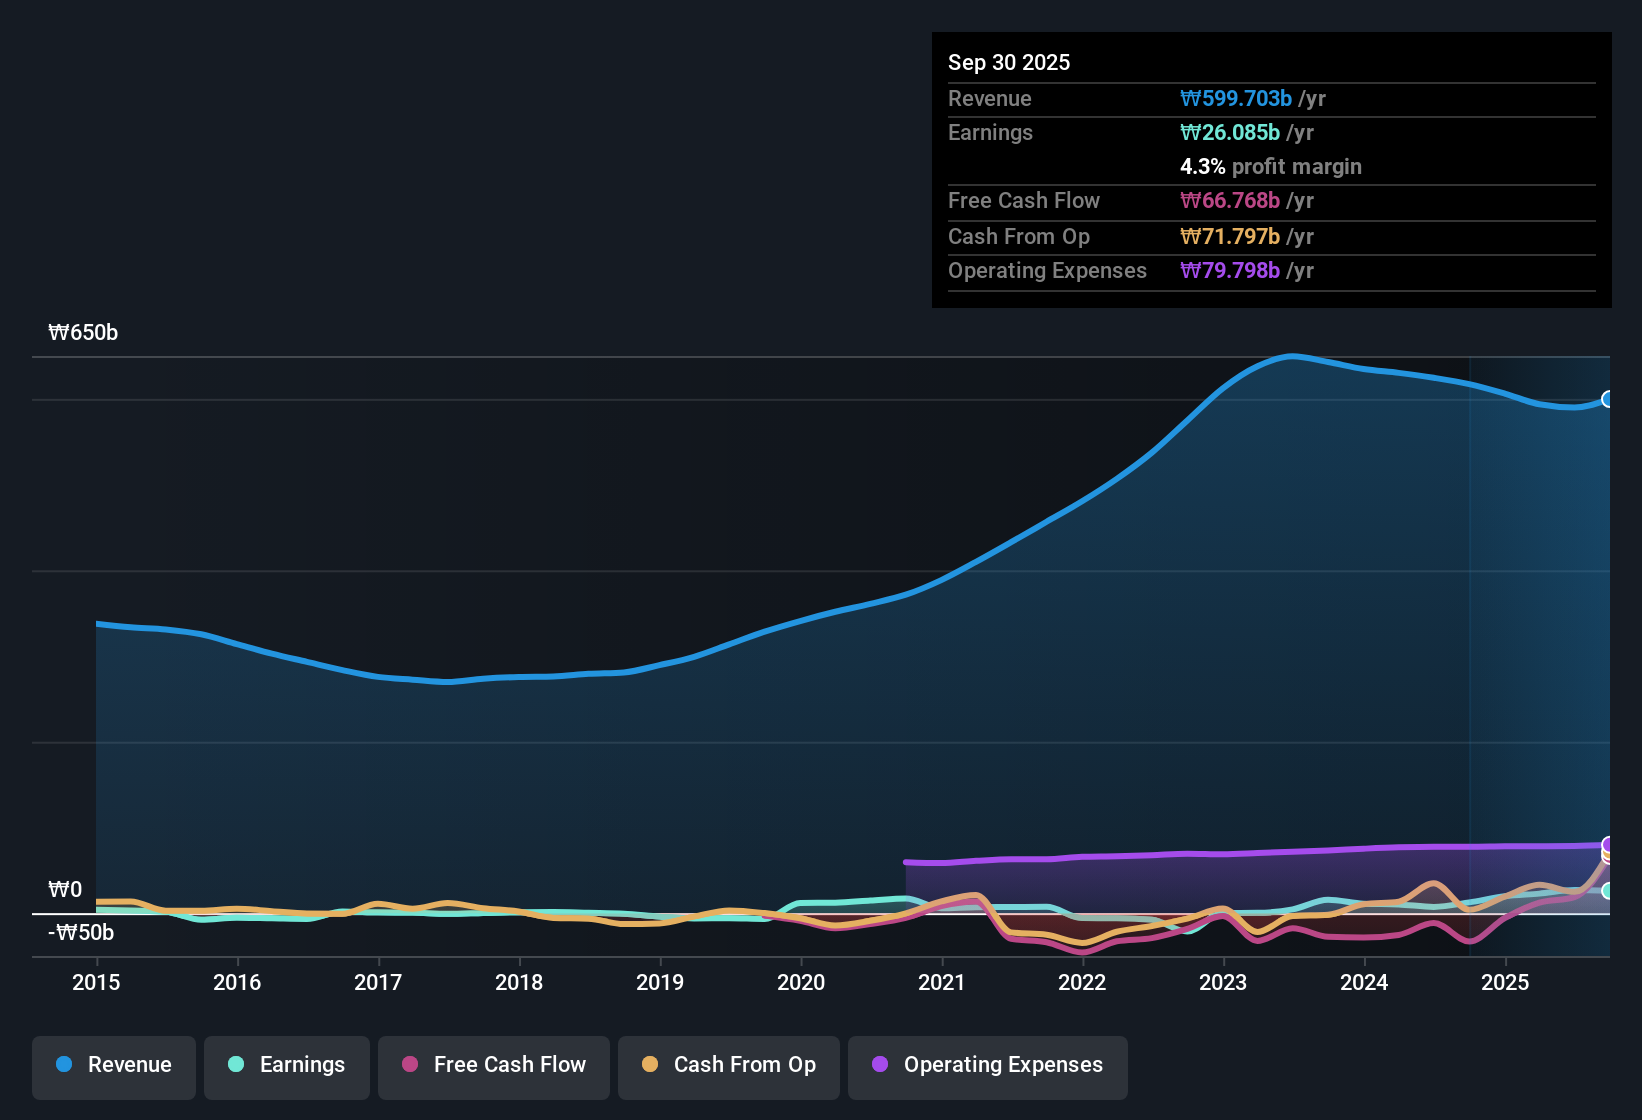Click the blue Revenue legend dot
This screenshot has height=1120, width=1642.
pos(64,1065)
